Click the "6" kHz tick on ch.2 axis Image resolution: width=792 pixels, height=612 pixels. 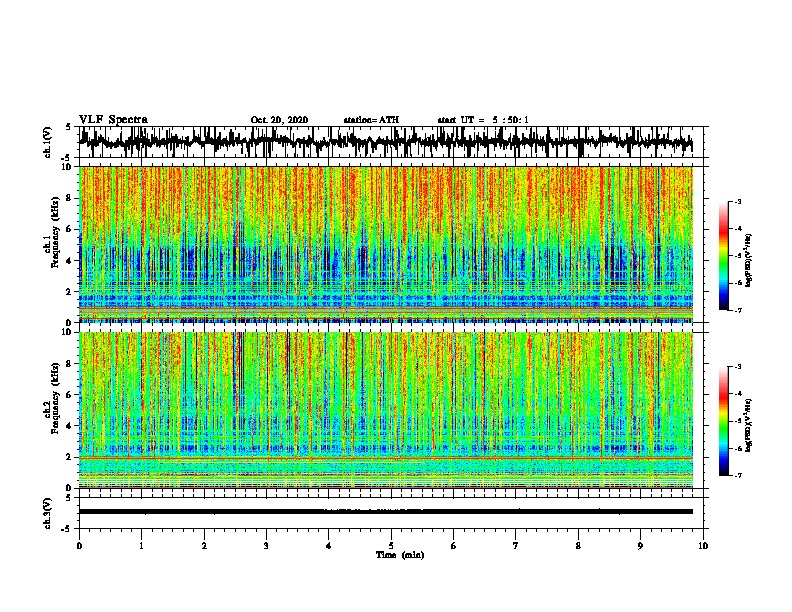click(69, 394)
